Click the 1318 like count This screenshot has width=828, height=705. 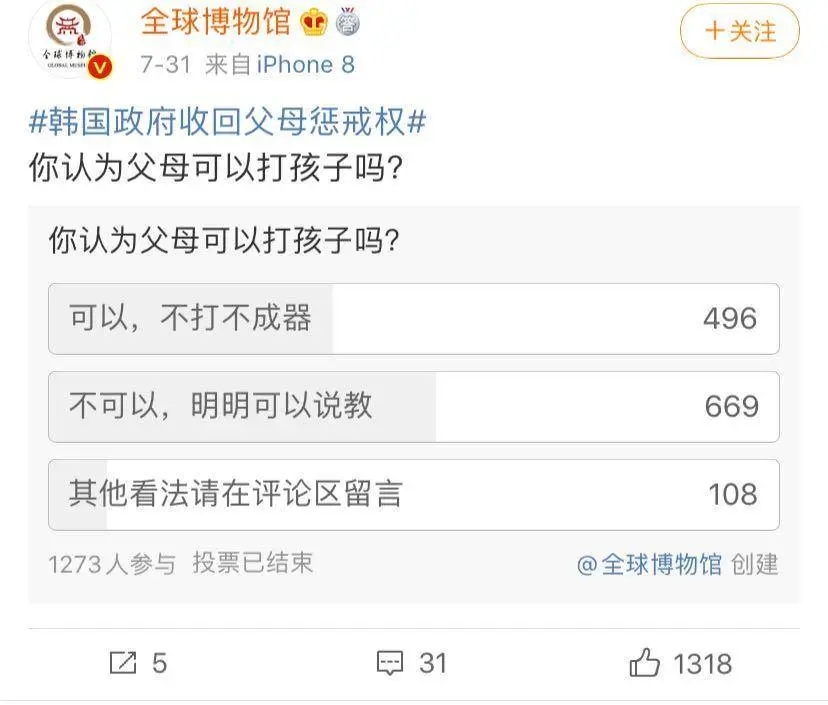pos(703,663)
